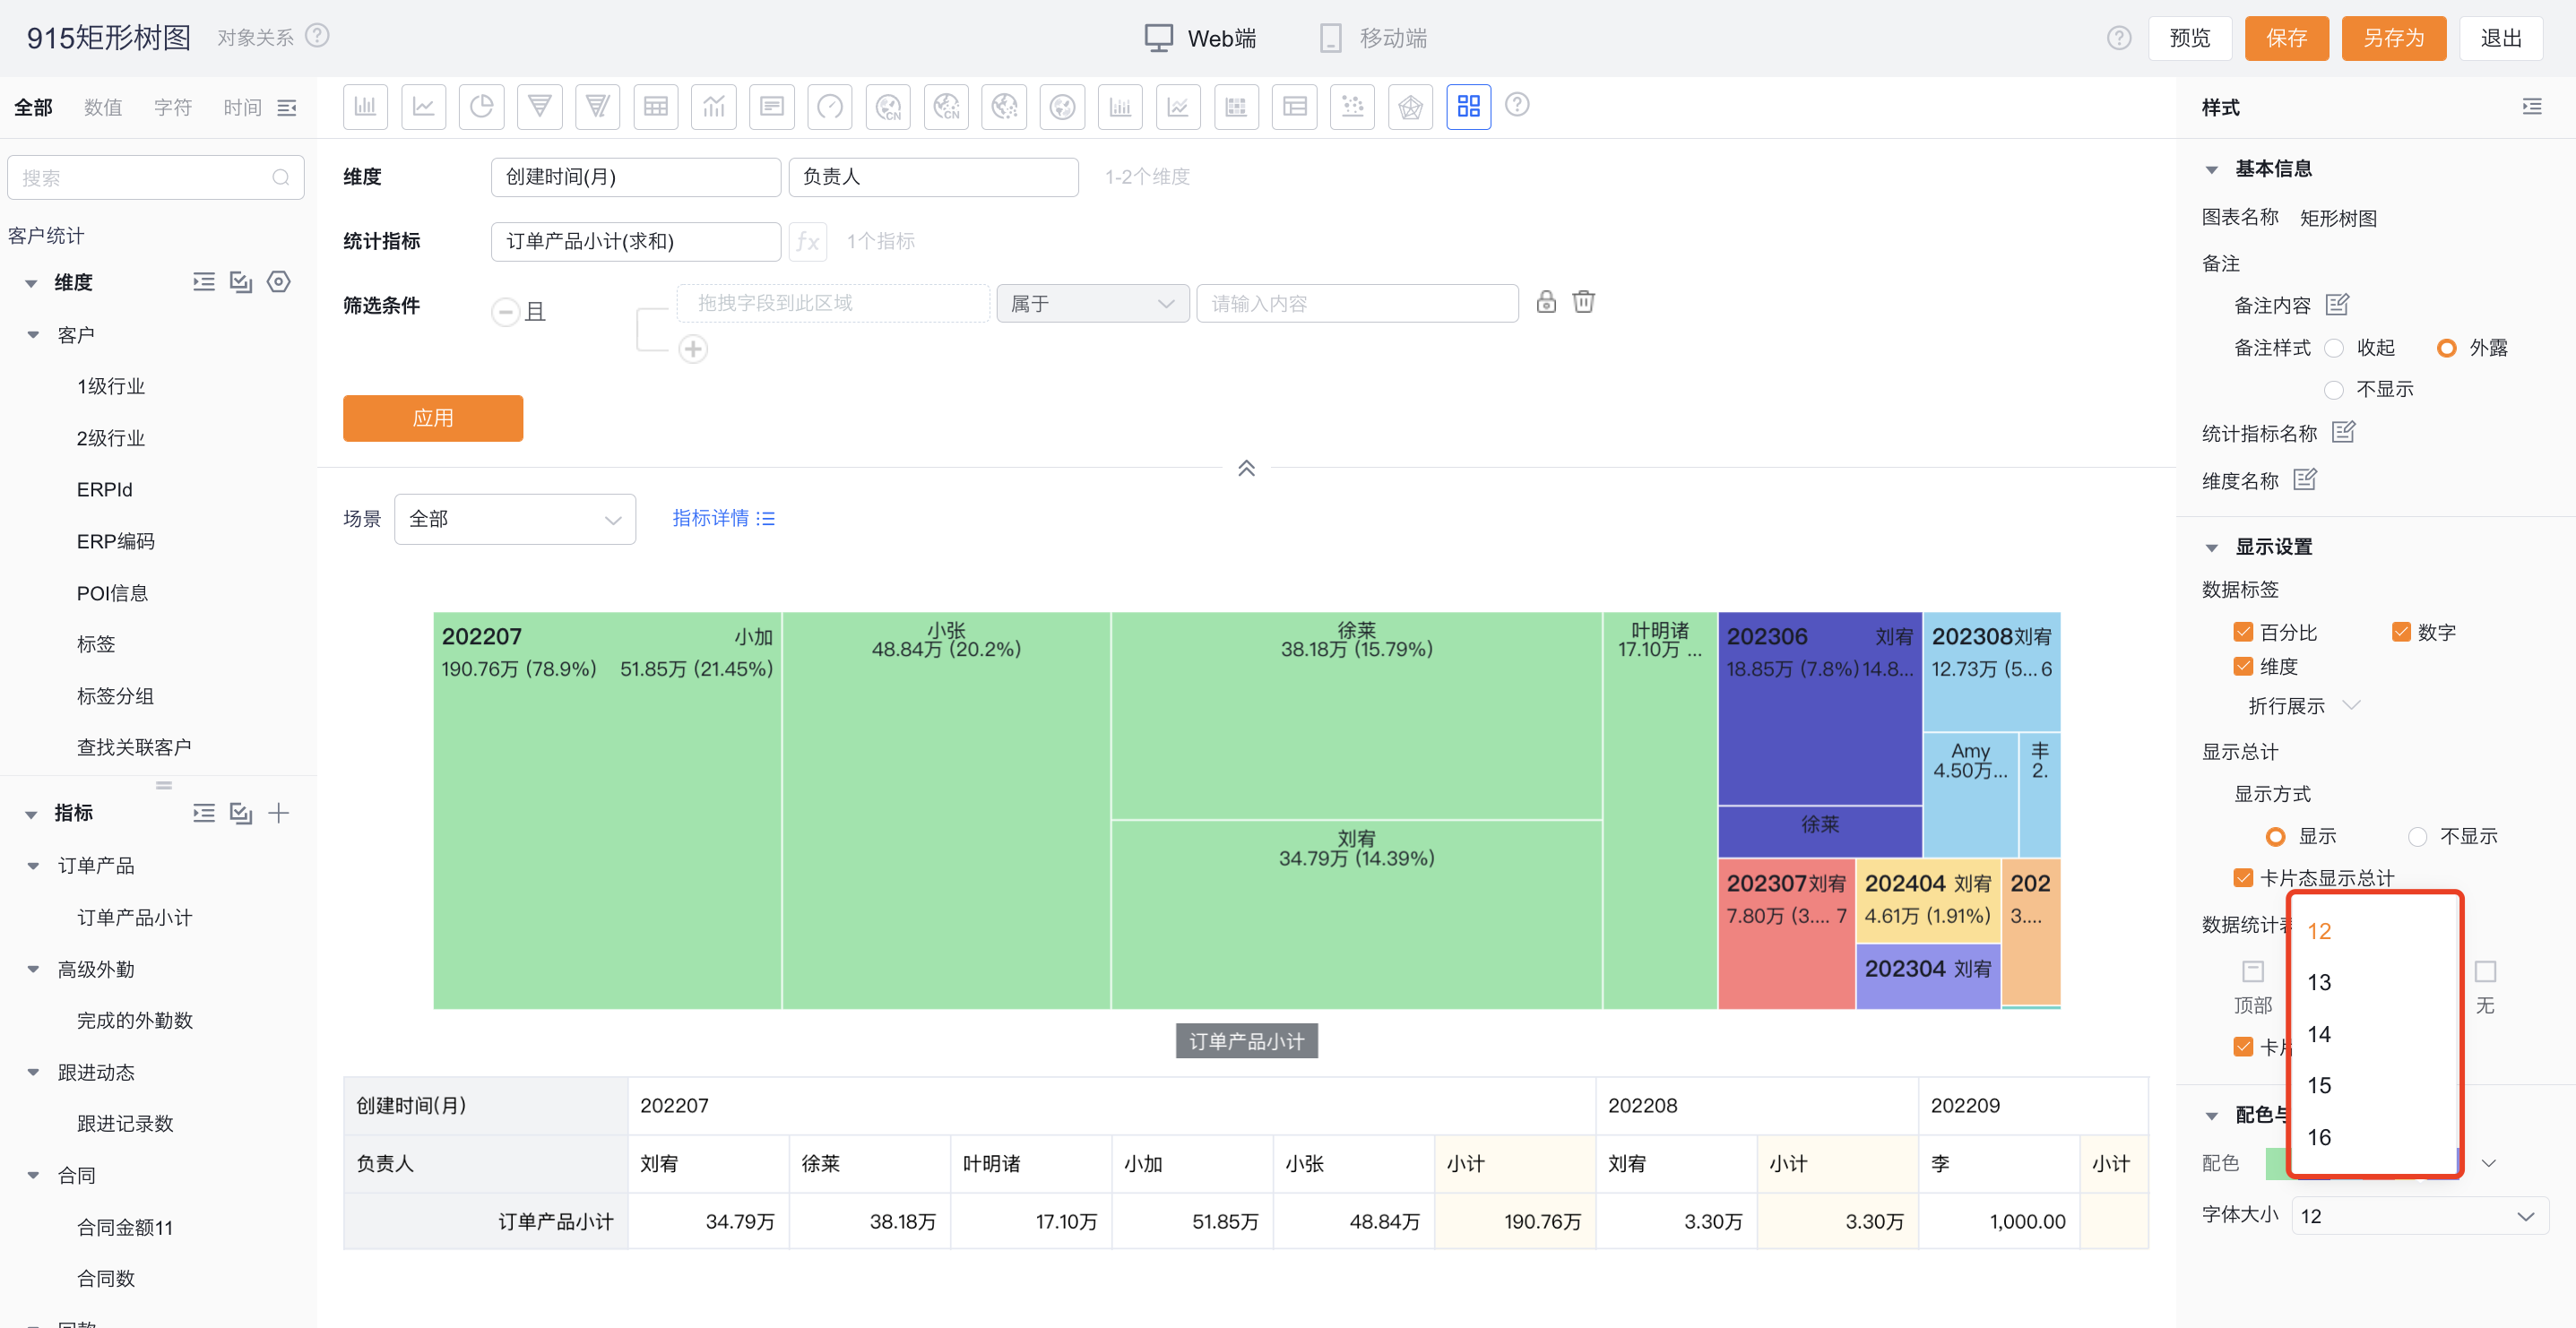Screen dimensions: 2576x1328
Task: Click the formula fx icon
Action: (x=807, y=241)
